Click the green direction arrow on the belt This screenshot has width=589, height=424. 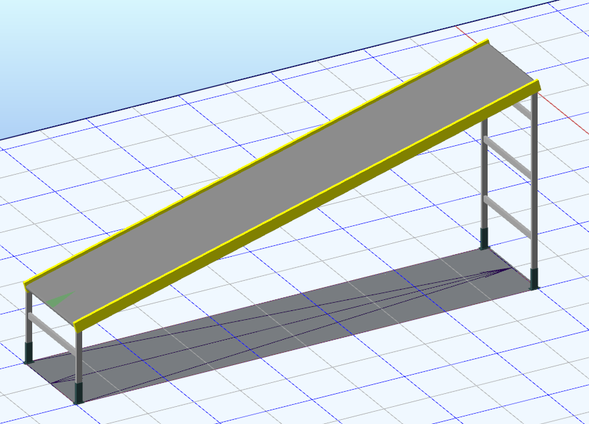click(x=60, y=299)
